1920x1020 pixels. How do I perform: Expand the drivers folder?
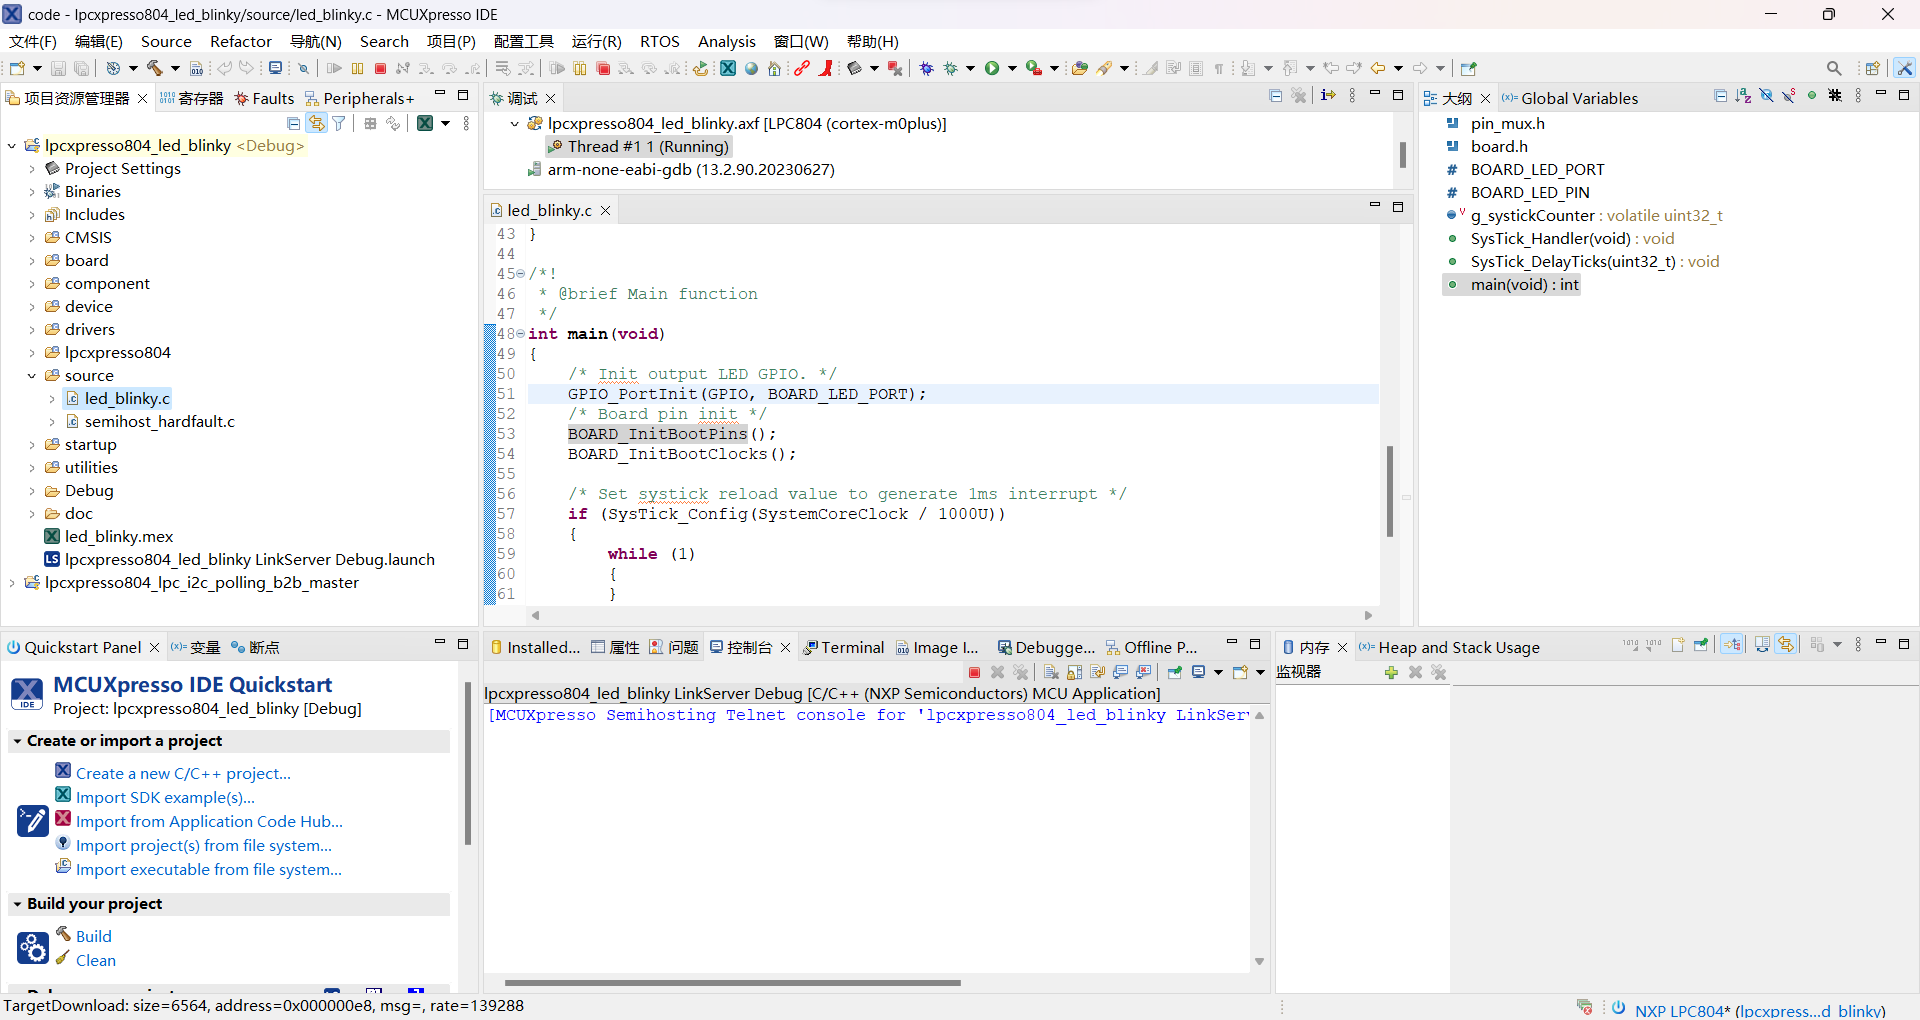32,330
